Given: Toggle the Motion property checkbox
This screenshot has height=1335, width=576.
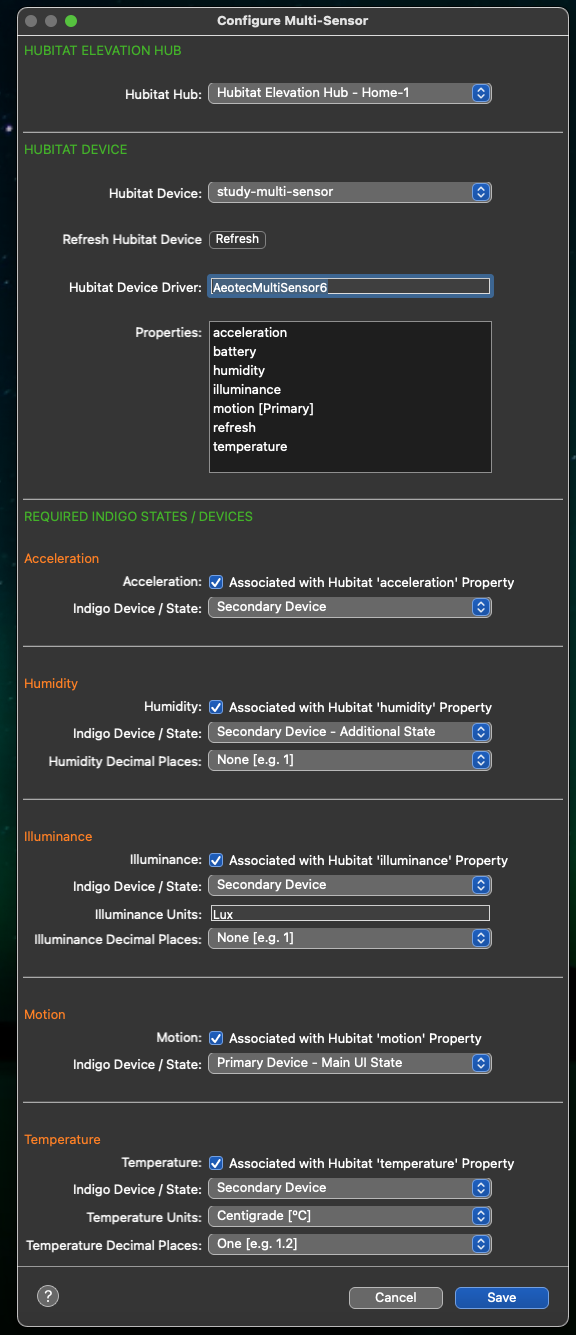Looking at the screenshot, I should [x=216, y=1038].
